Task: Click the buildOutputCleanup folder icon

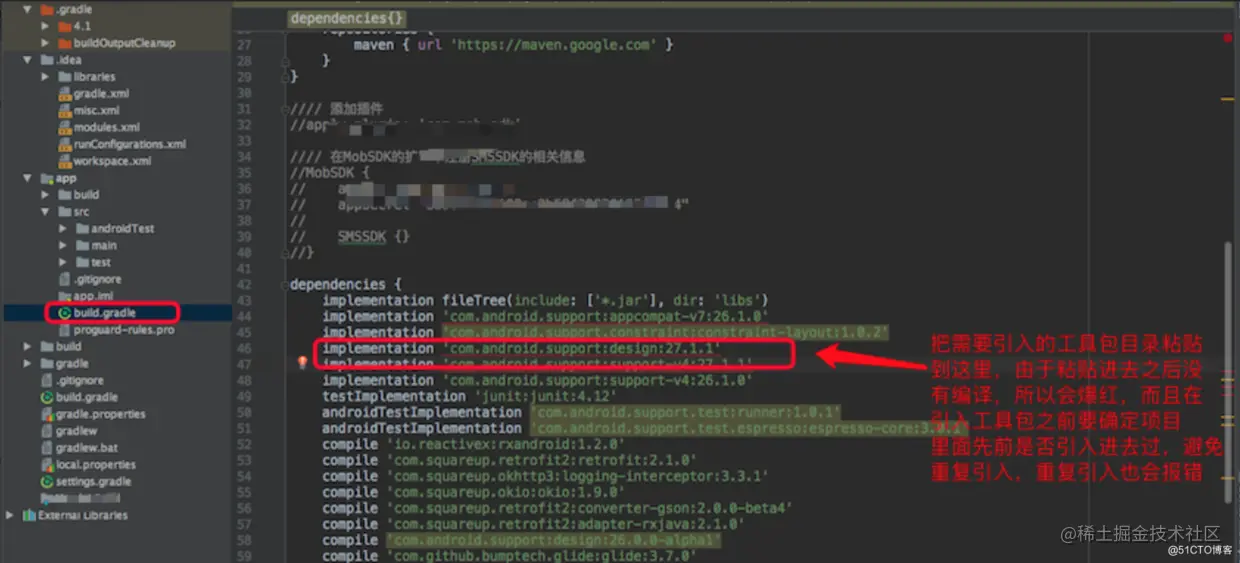Action: tap(64, 44)
